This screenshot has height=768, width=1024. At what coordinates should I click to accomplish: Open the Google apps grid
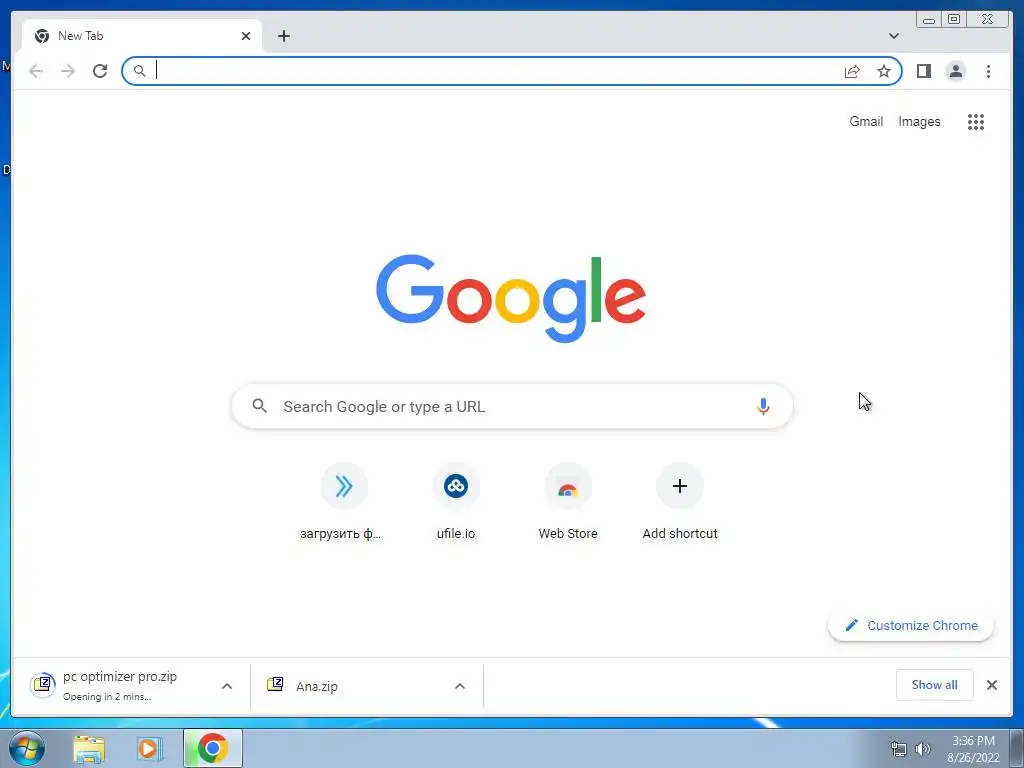click(976, 121)
